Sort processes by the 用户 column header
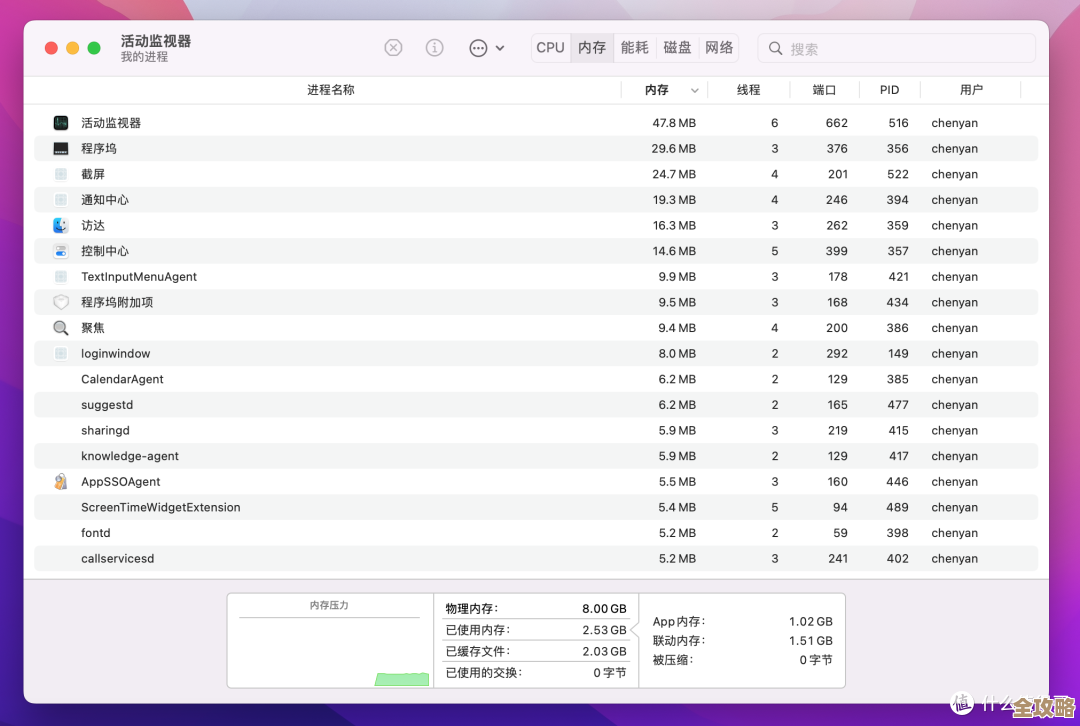Screen dimensions: 1080x726 click(x=972, y=89)
